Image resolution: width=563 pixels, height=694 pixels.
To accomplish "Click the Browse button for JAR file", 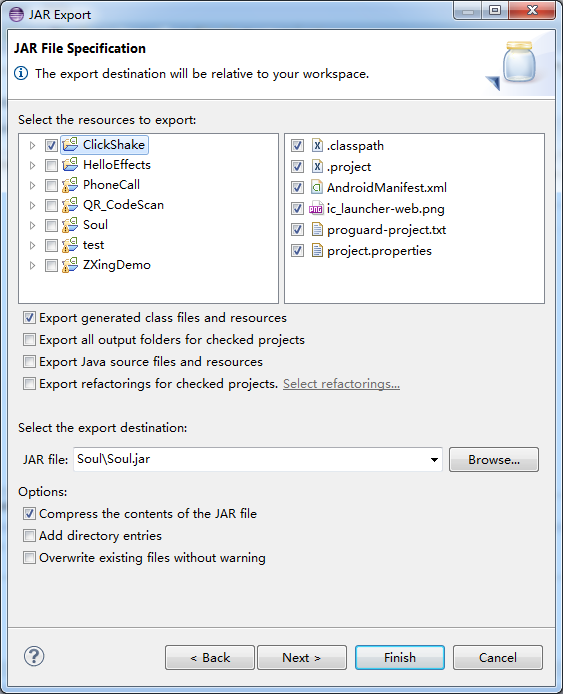I will pyautogui.click(x=494, y=460).
